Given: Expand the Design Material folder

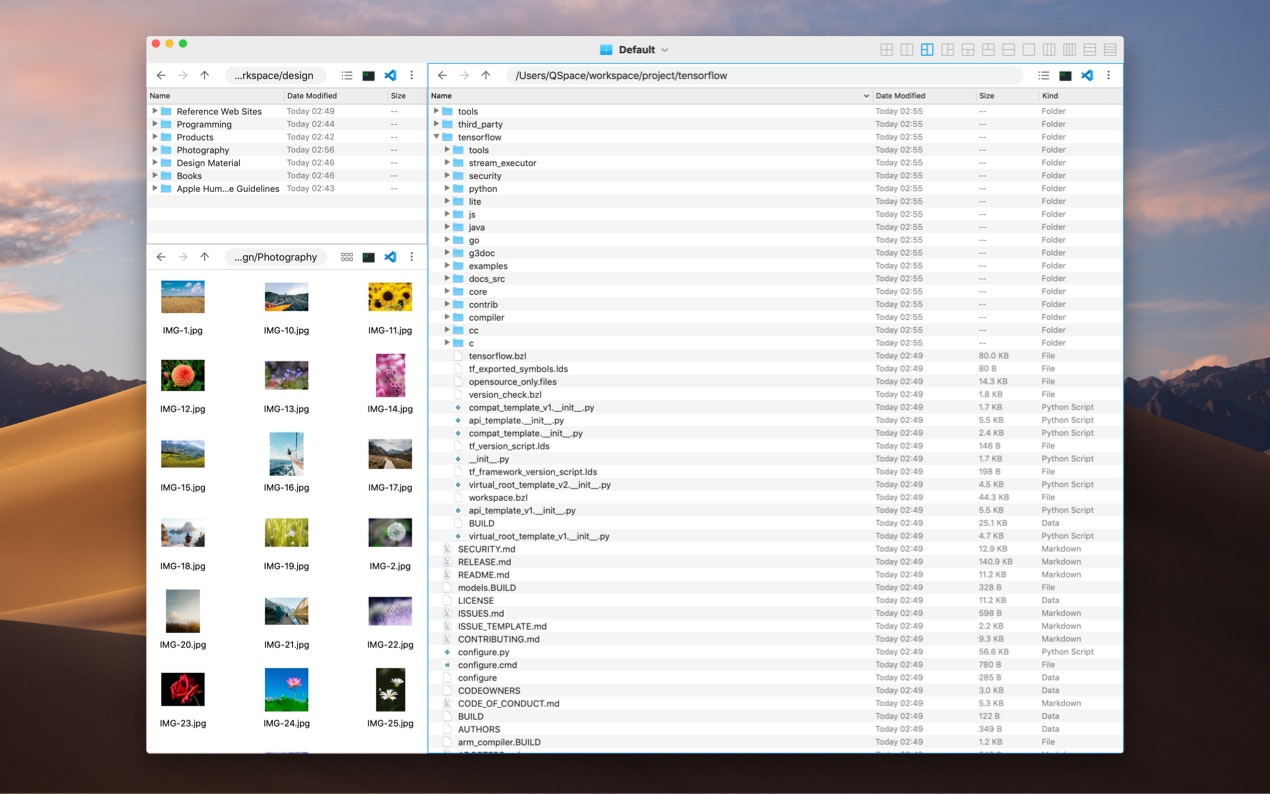Looking at the screenshot, I should pyautogui.click(x=155, y=163).
